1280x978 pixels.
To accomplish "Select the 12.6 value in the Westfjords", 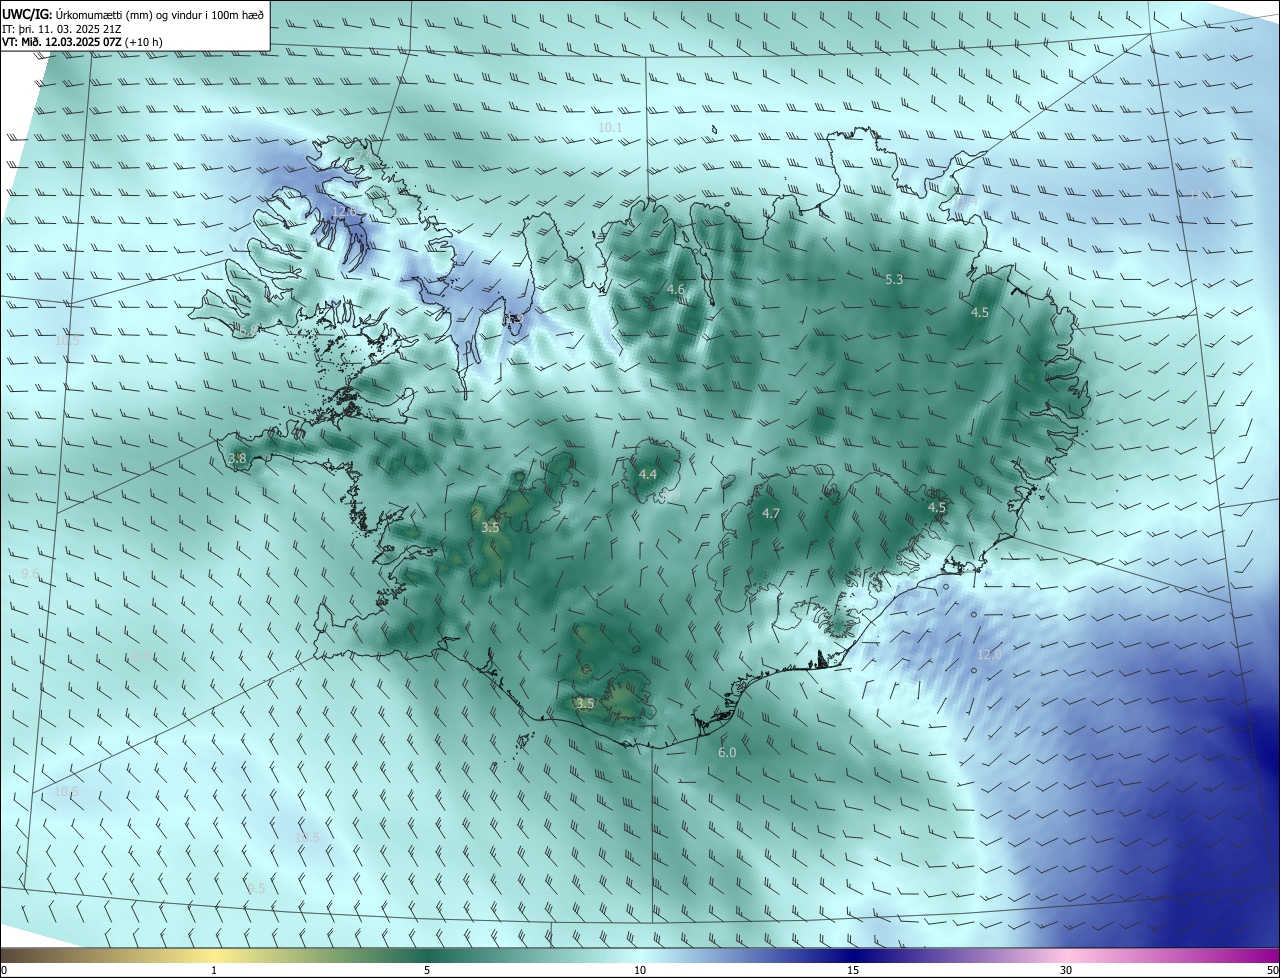I will (344, 211).
